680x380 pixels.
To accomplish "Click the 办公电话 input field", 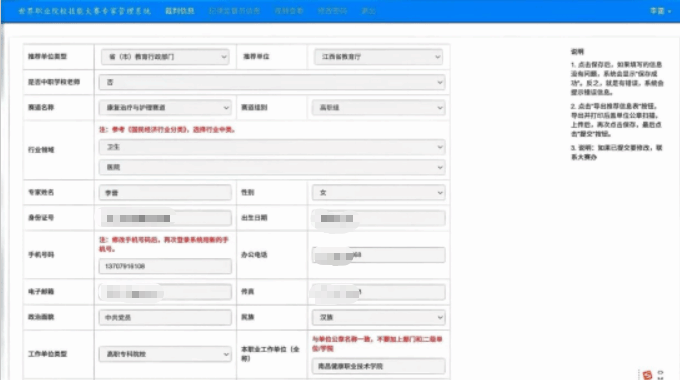I will (378, 255).
